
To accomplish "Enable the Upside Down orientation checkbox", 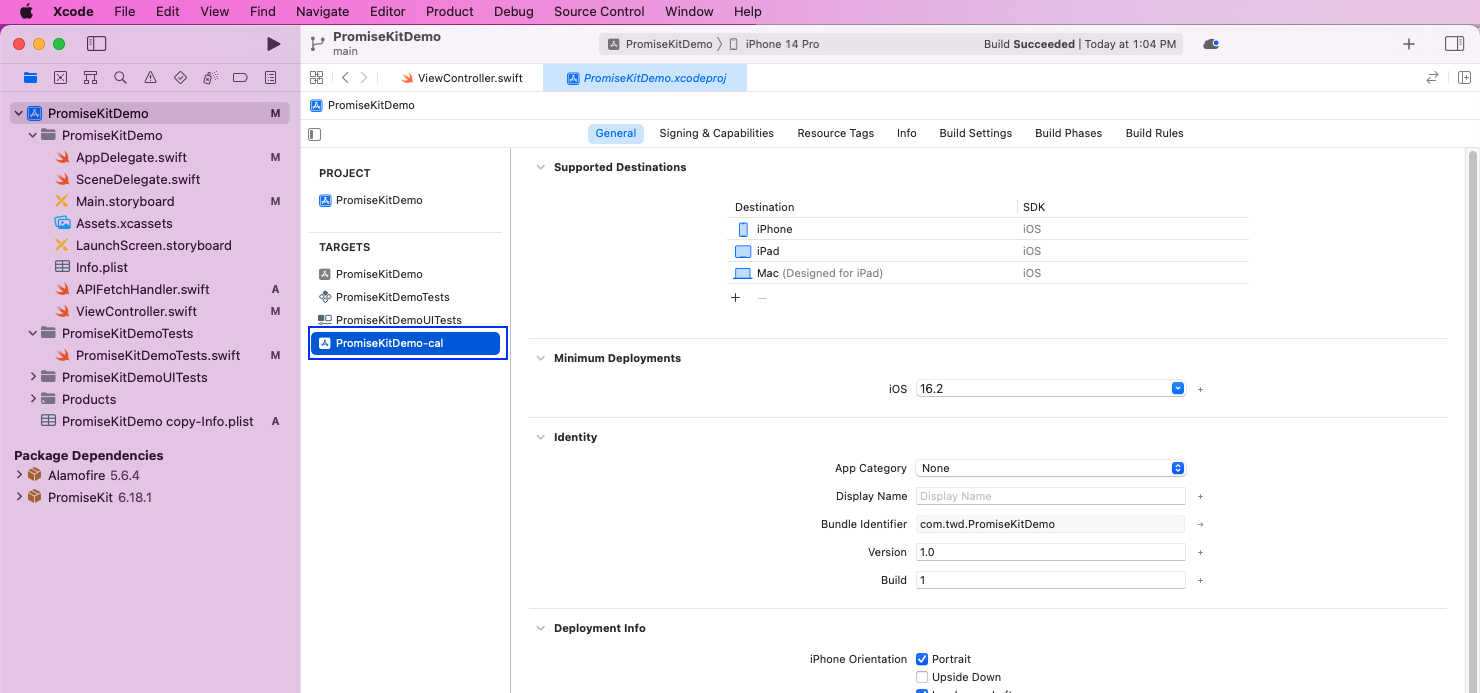I will (x=922, y=677).
